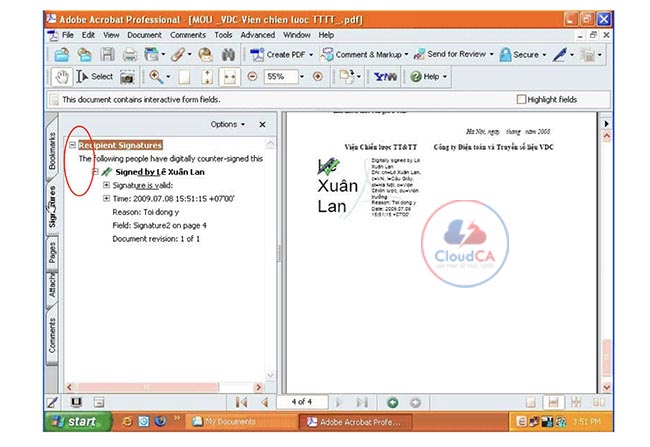Activate the Select text tool

pyautogui.click(x=95, y=77)
